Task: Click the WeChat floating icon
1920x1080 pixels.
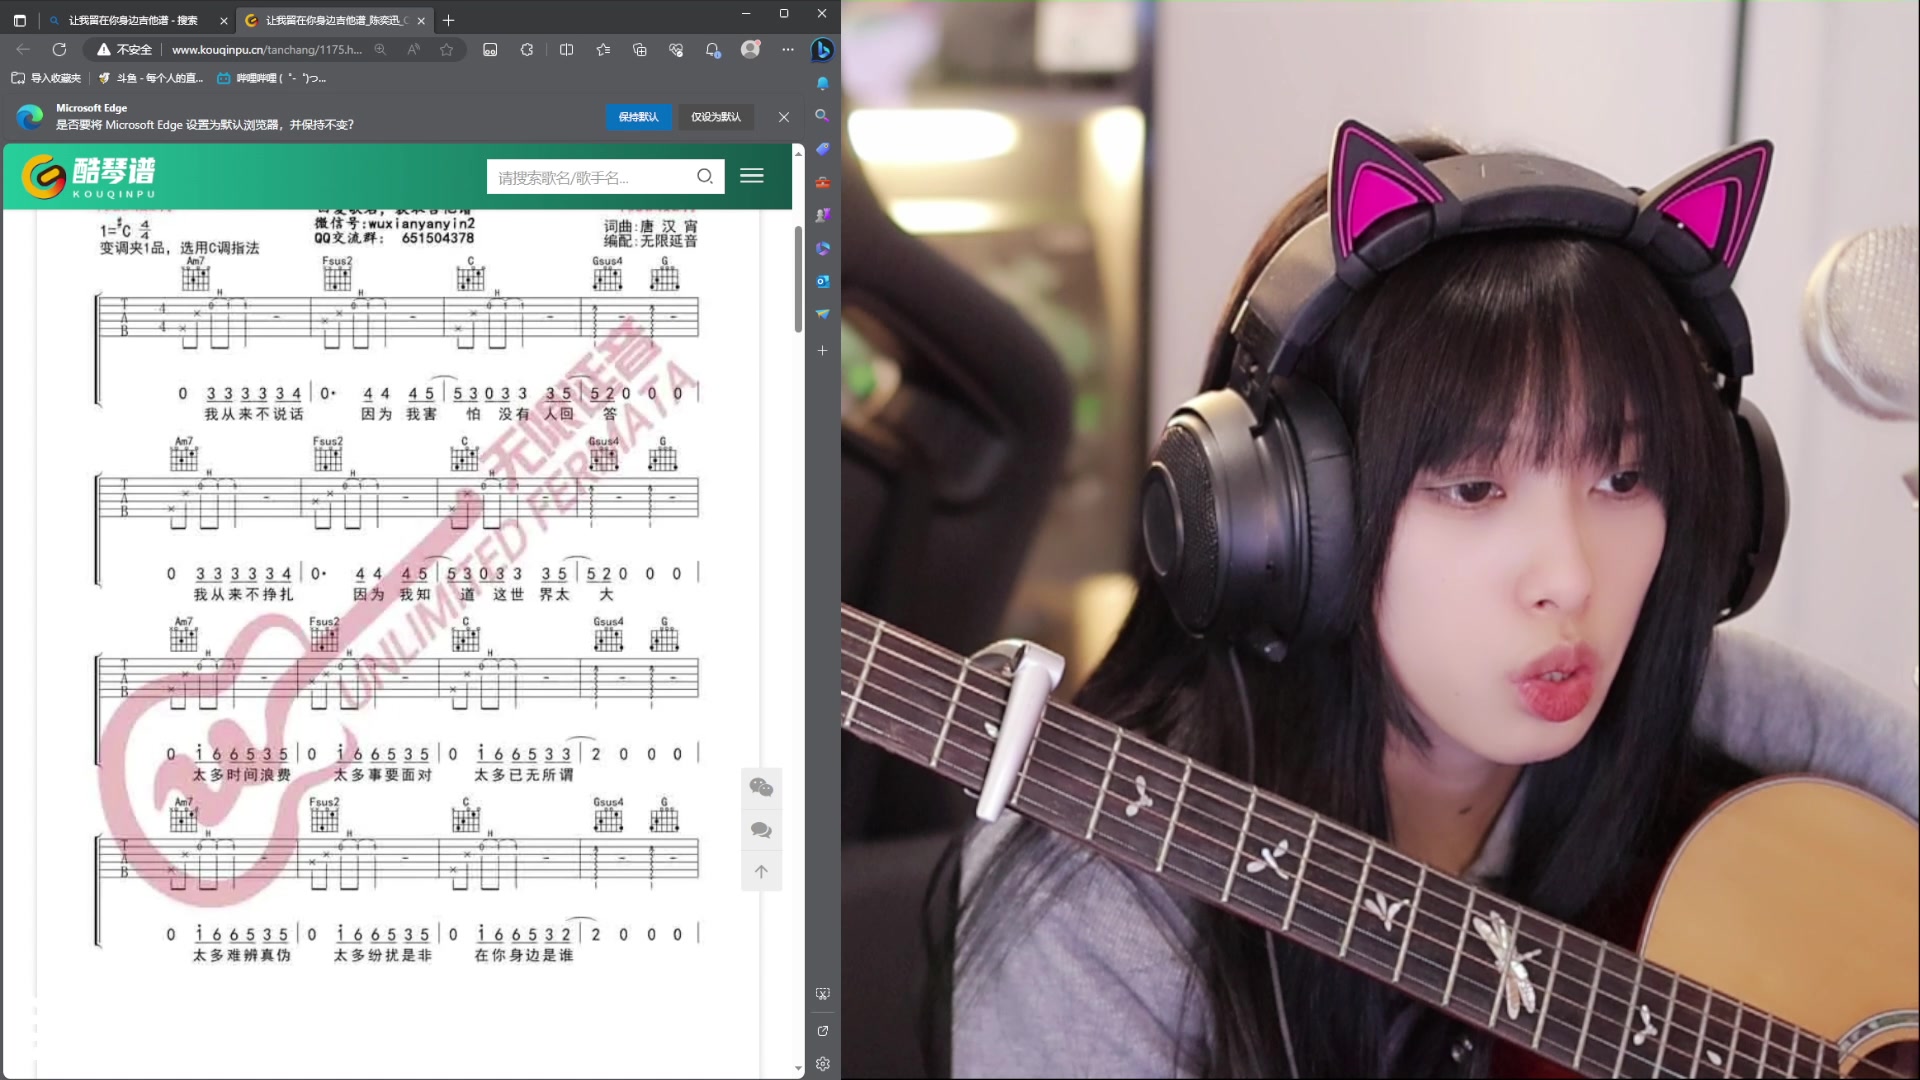Action: coord(761,788)
